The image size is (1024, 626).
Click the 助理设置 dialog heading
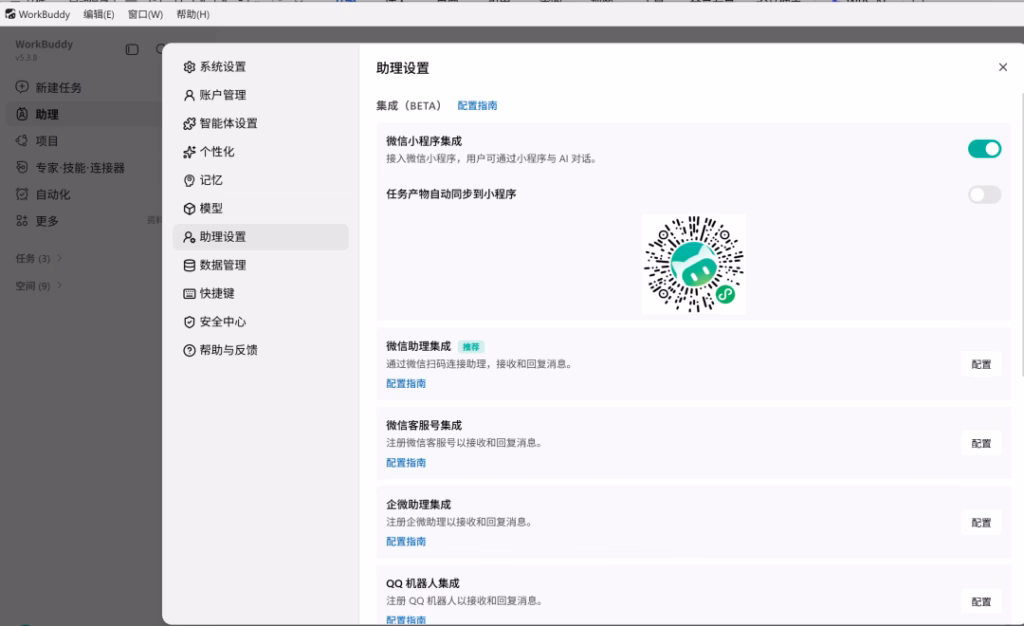click(x=402, y=68)
